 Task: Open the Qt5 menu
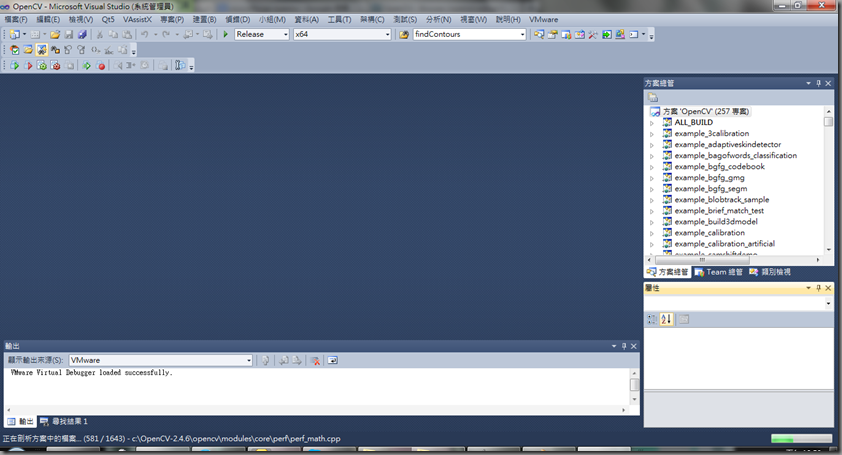108,19
